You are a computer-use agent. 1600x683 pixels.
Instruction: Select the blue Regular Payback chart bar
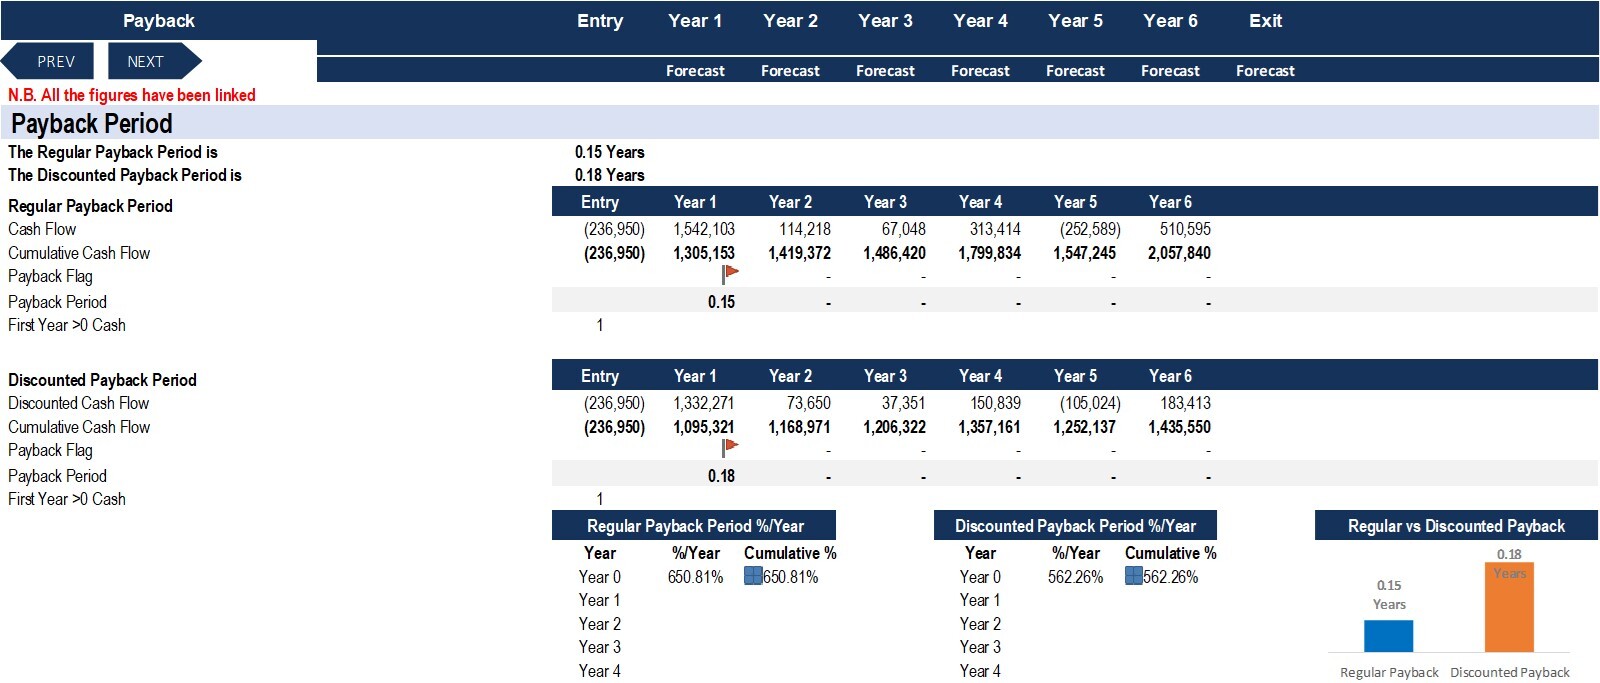[x=1388, y=636]
